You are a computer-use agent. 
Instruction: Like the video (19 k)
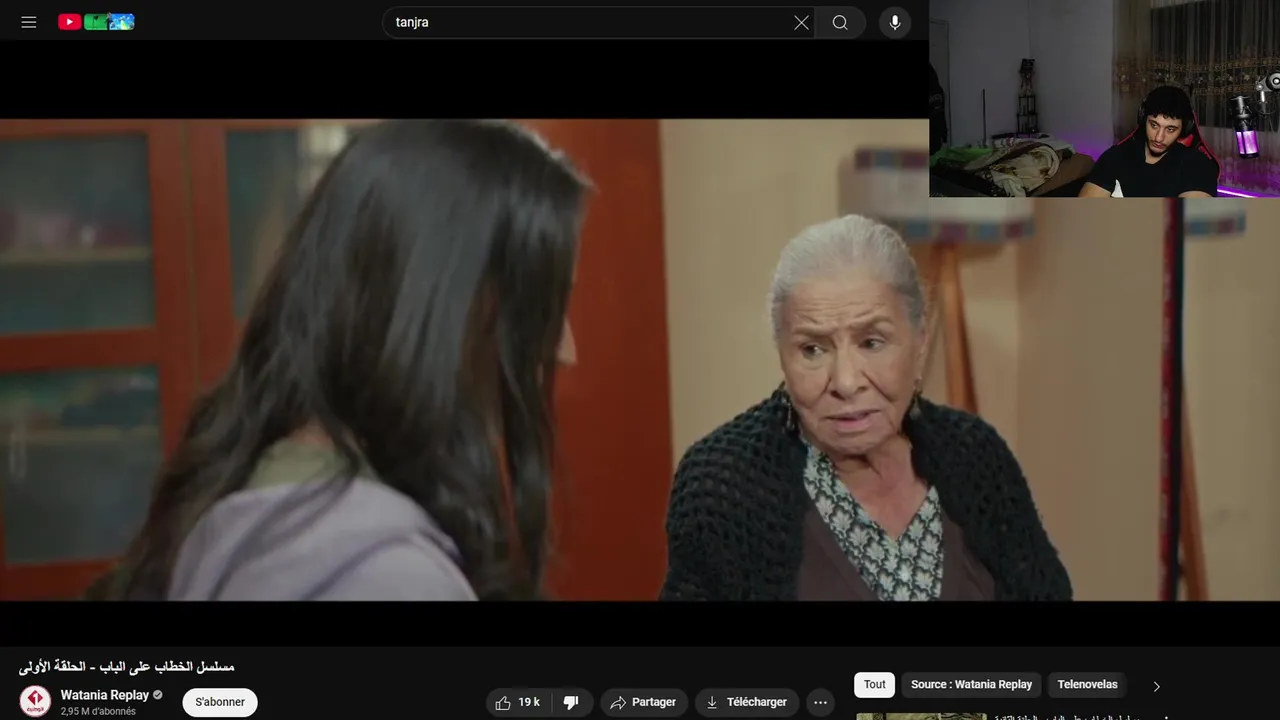(x=518, y=702)
